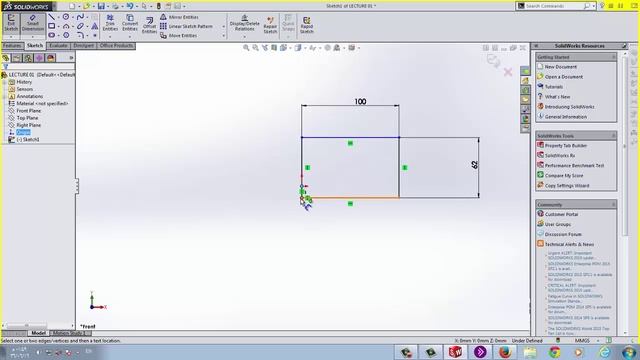Screen dimensions: 640x360
Task: Open the FeatureManager design tree tab
Action: coord(6,58)
